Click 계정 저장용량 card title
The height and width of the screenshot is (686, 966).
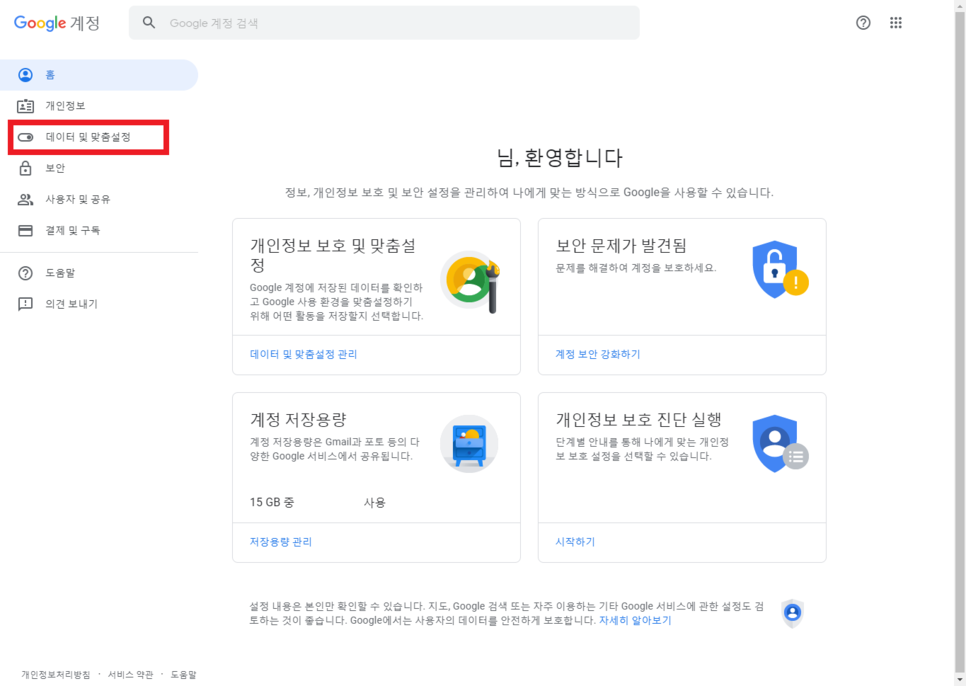click(x=298, y=419)
